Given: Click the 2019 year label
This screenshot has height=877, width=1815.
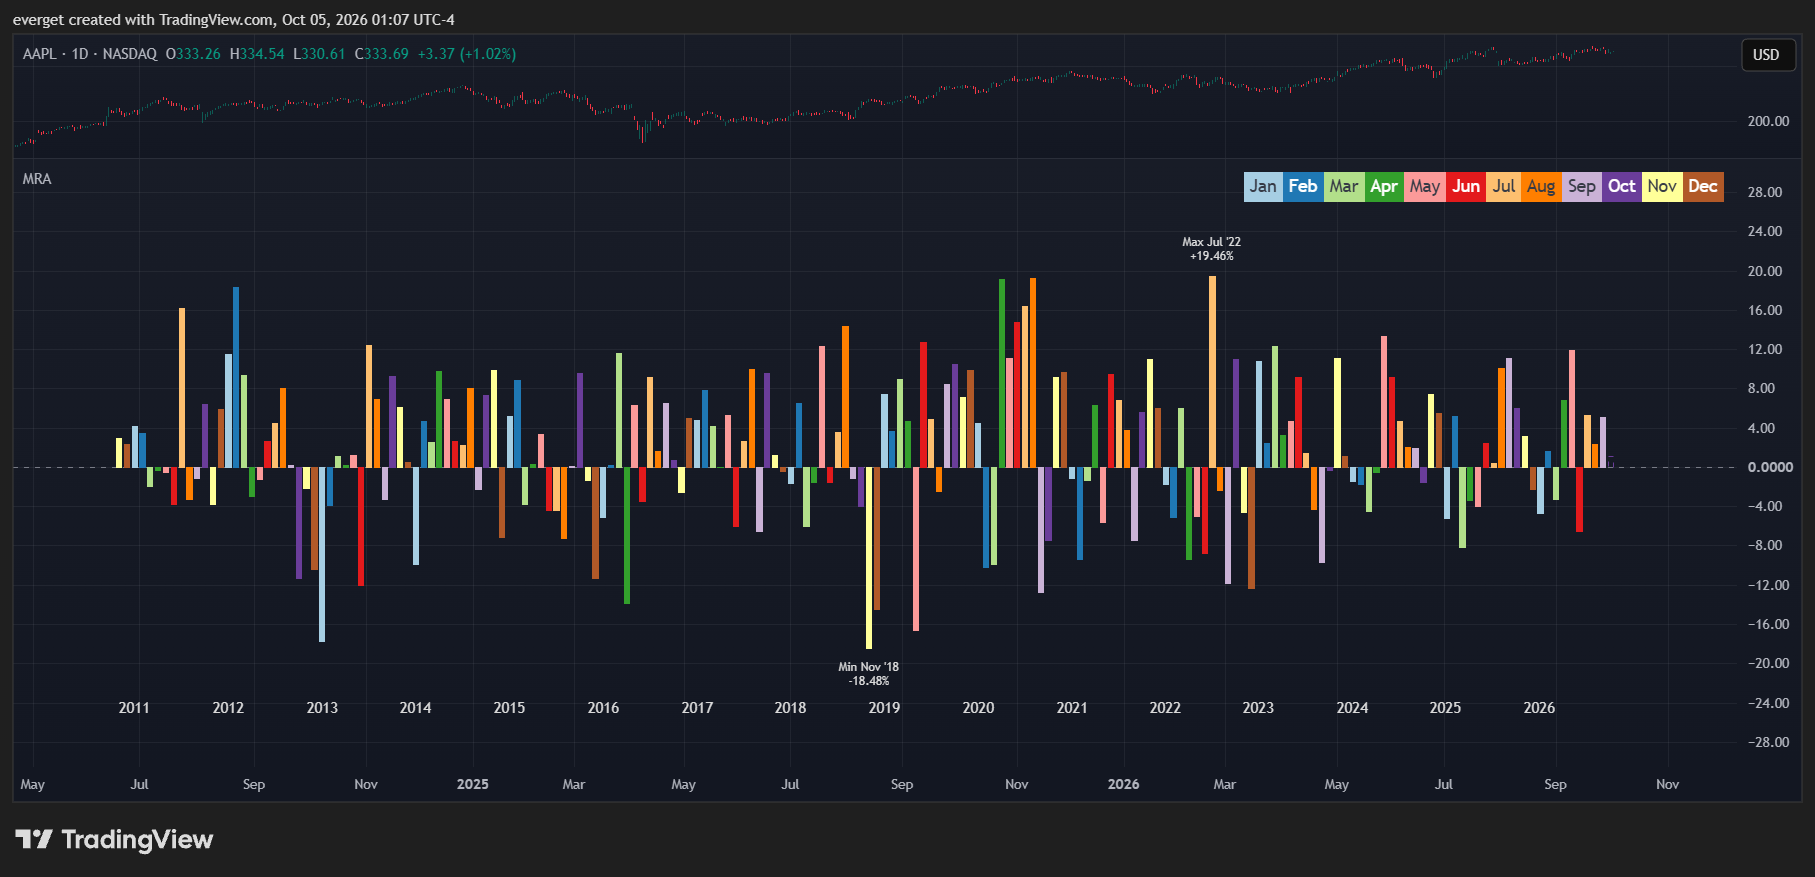Looking at the screenshot, I should pyautogui.click(x=884, y=708).
